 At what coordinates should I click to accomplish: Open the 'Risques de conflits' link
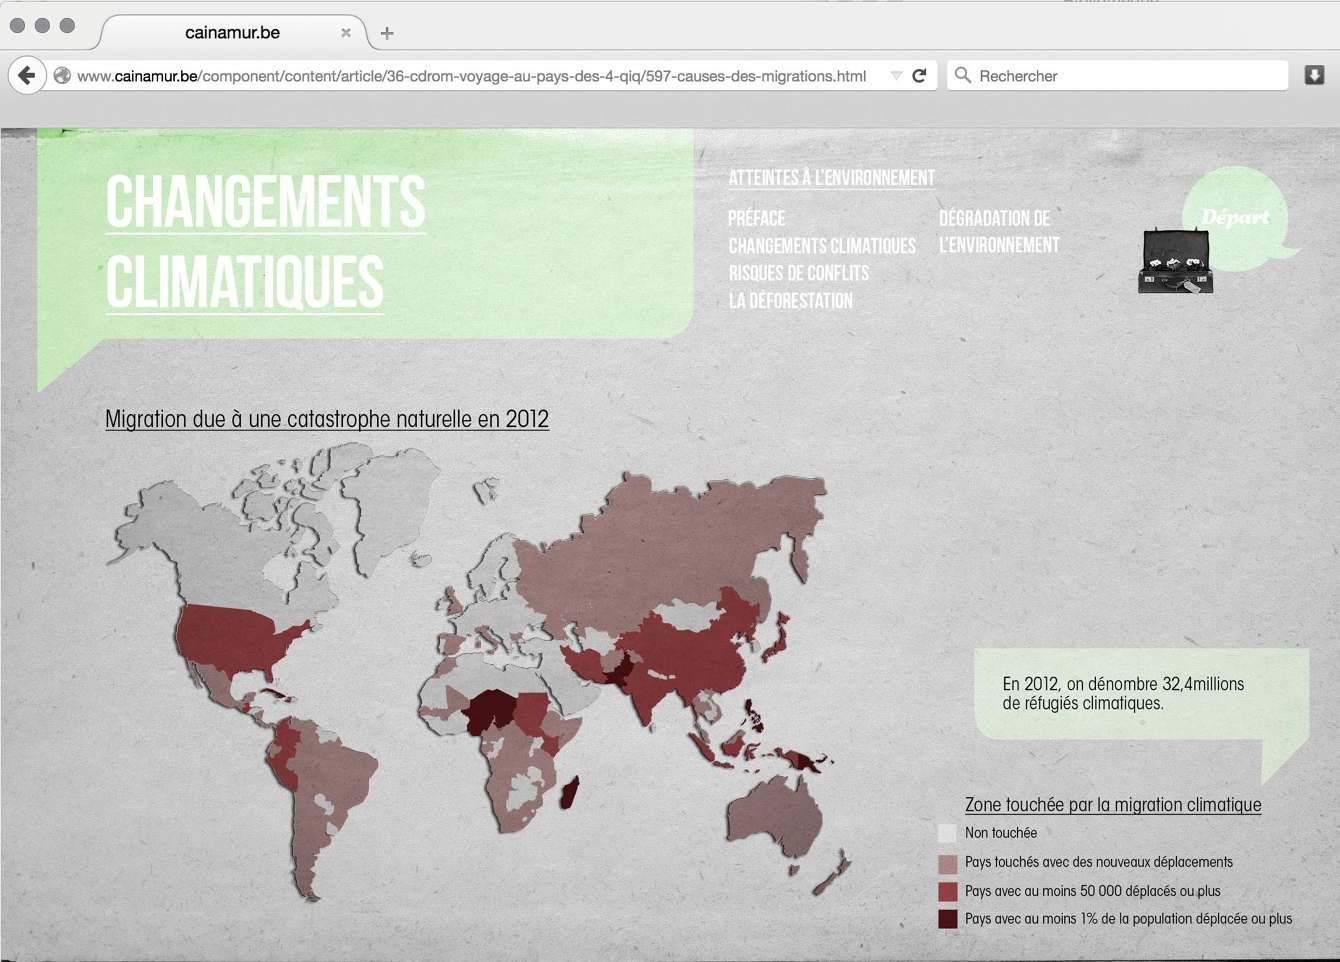pyautogui.click(x=799, y=273)
